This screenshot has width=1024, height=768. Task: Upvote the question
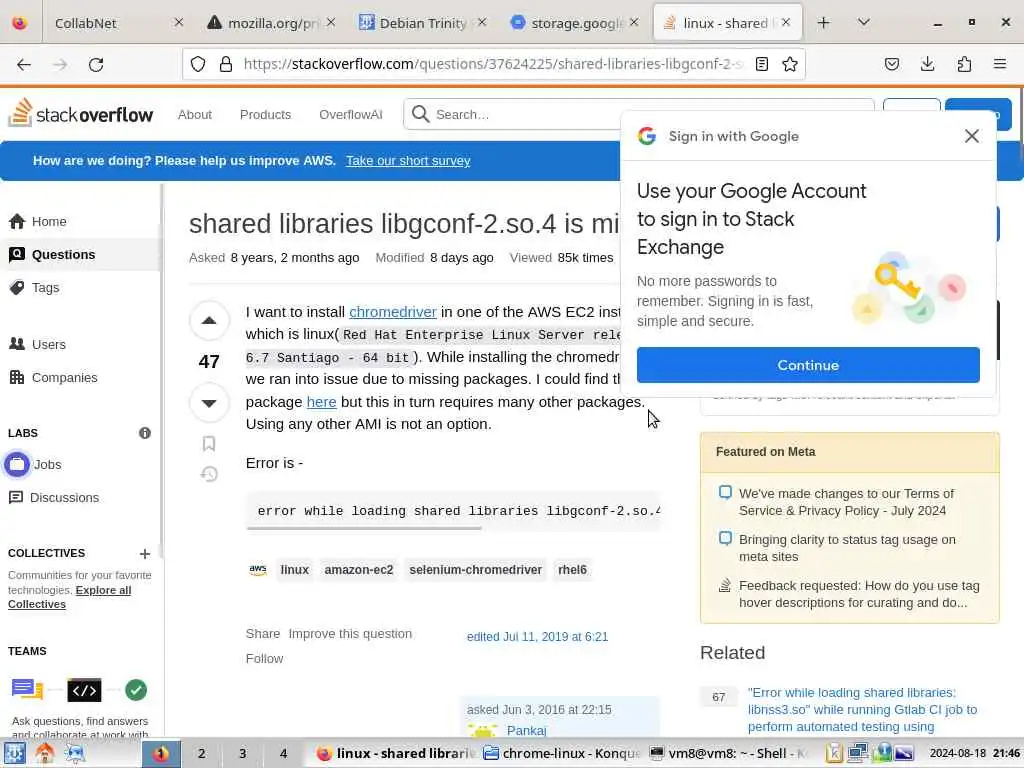coord(209,321)
